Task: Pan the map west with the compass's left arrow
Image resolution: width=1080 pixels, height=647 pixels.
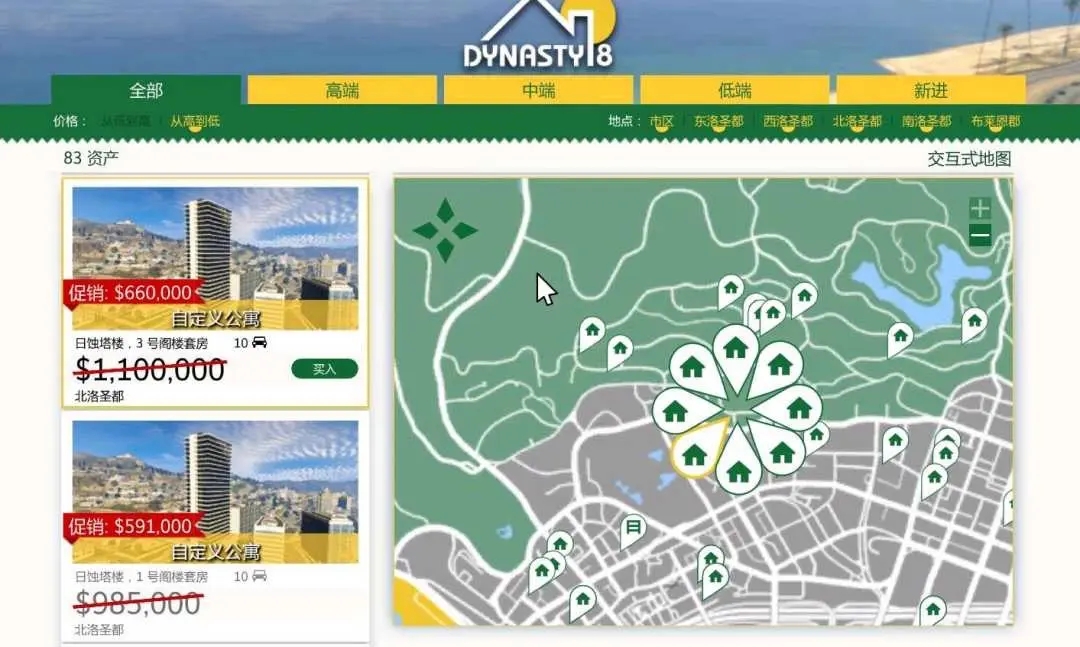Action: [426, 231]
